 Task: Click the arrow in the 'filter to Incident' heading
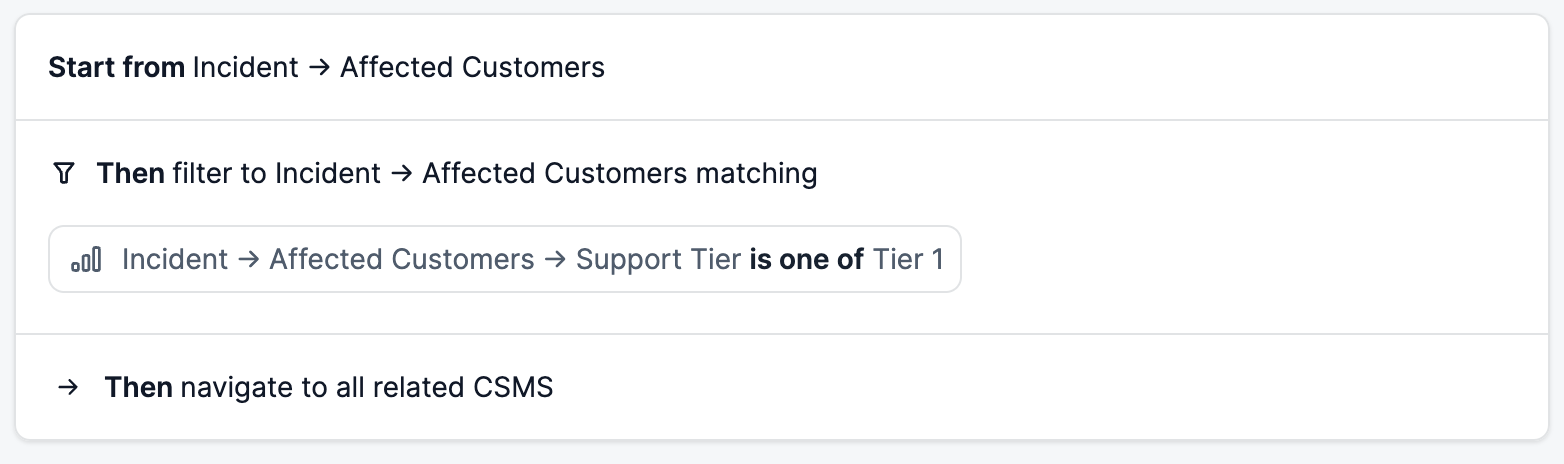tap(402, 174)
